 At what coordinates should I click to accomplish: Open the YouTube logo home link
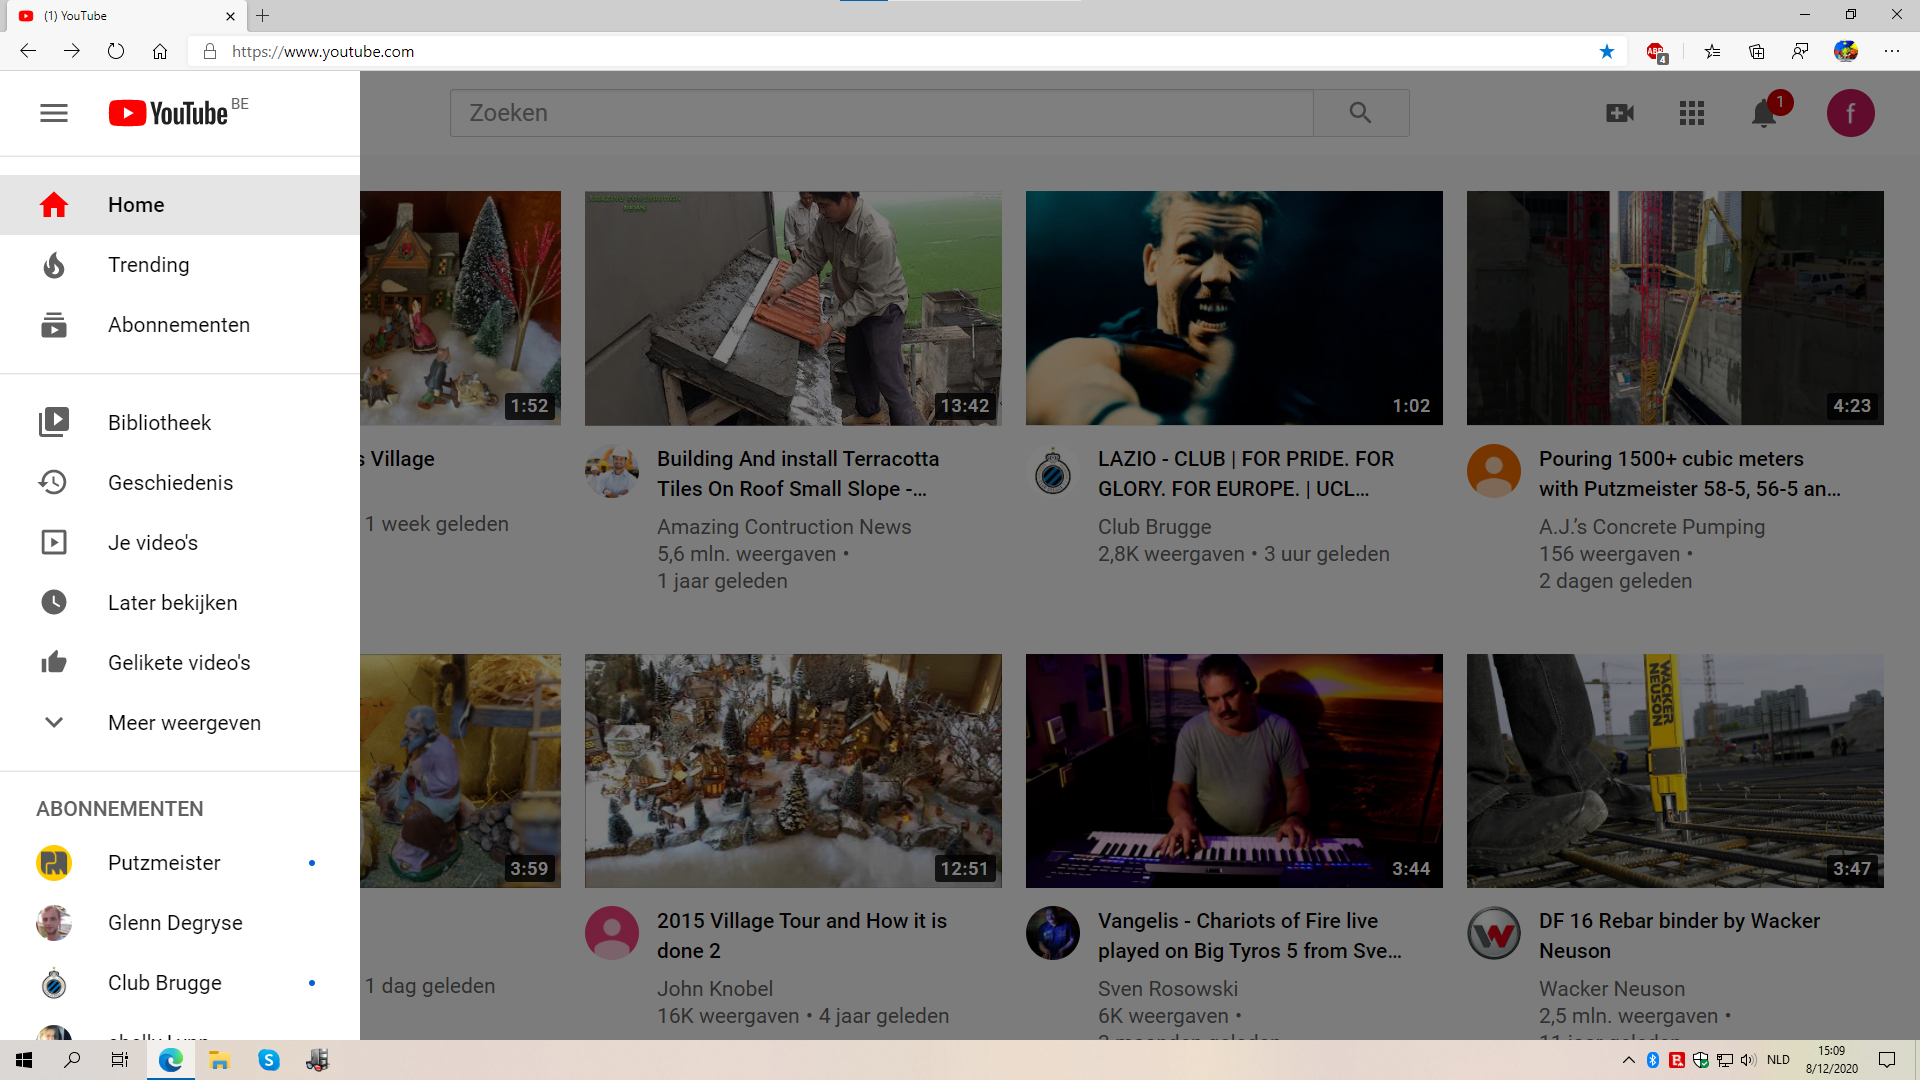pyautogui.click(x=170, y=113)
